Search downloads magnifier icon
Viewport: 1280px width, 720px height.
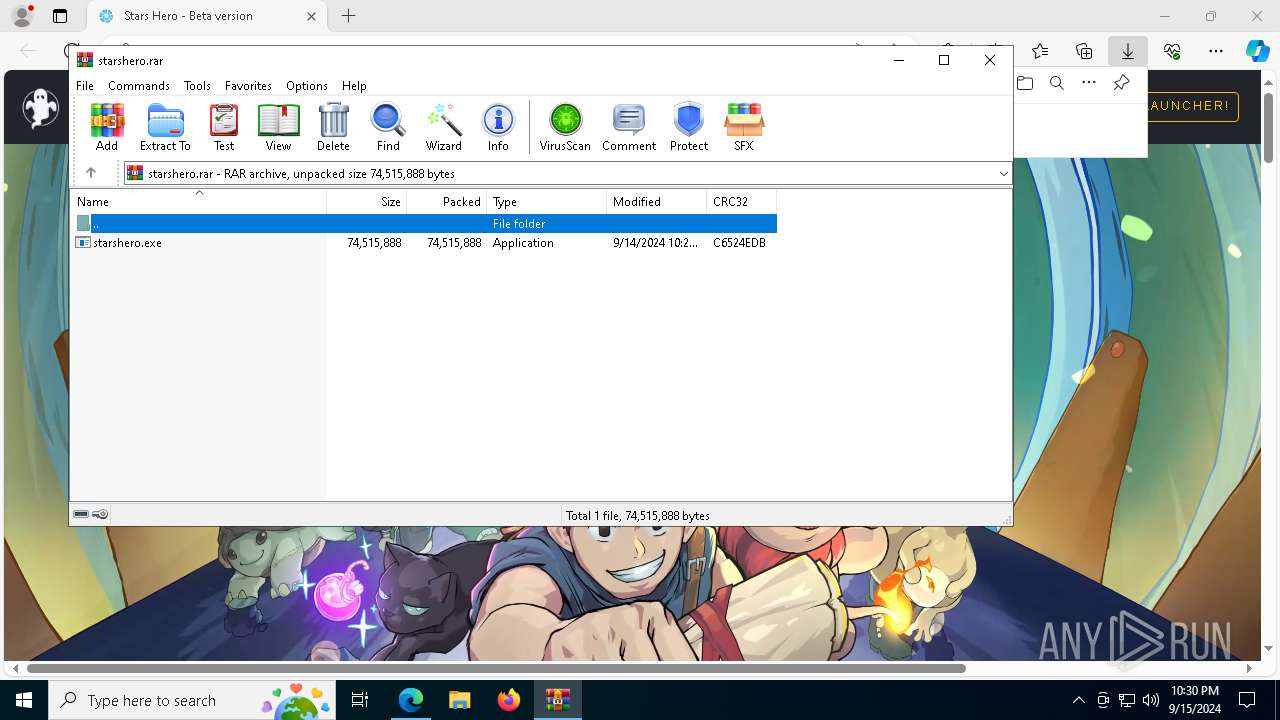point(1057,83)
